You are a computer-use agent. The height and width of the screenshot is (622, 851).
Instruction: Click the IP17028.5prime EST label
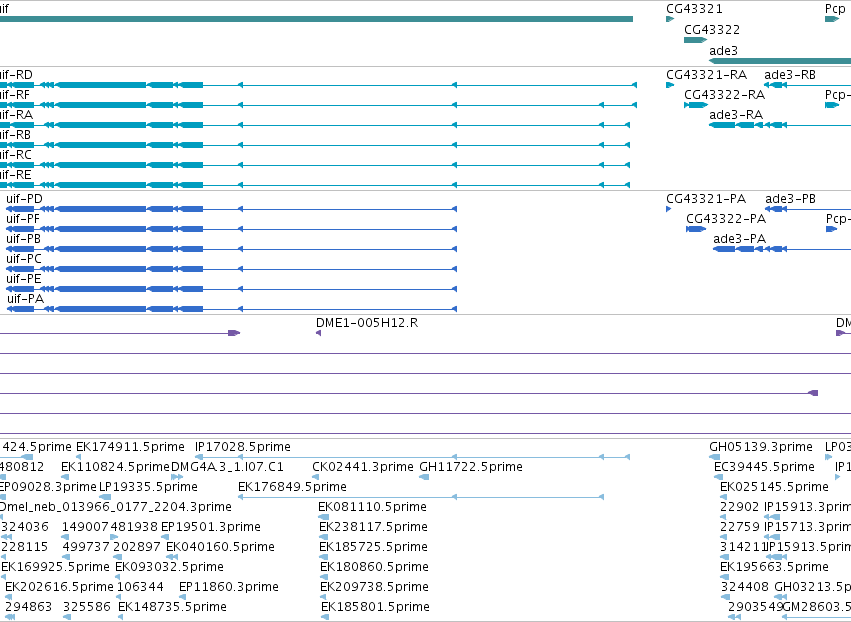tap(243, 447)
